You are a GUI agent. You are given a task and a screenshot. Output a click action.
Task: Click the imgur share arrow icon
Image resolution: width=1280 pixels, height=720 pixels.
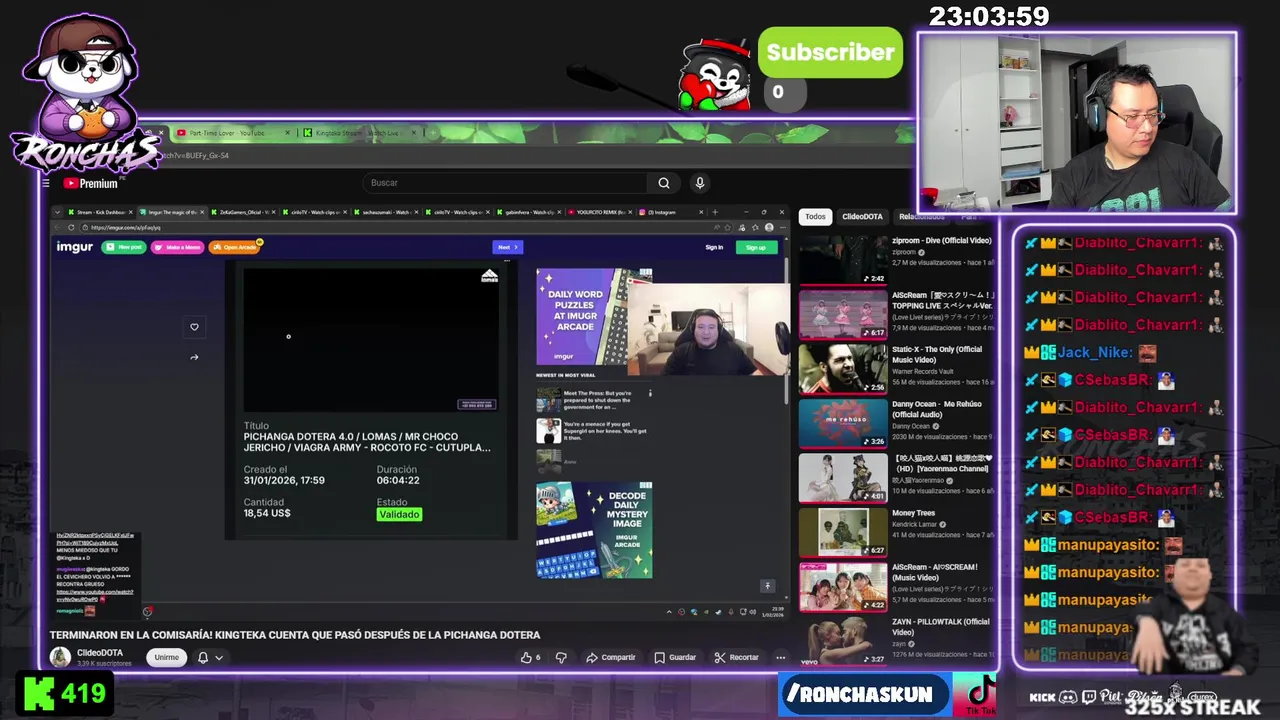[194, 357]
